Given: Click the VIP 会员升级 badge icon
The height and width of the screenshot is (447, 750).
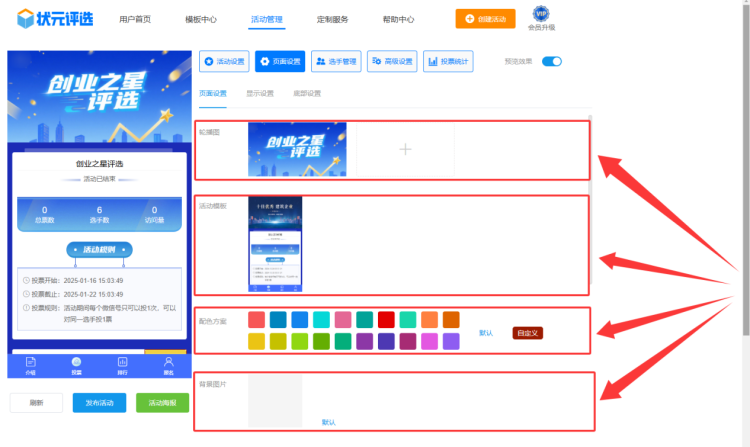Looking at the screenshot, I should 541,13.
